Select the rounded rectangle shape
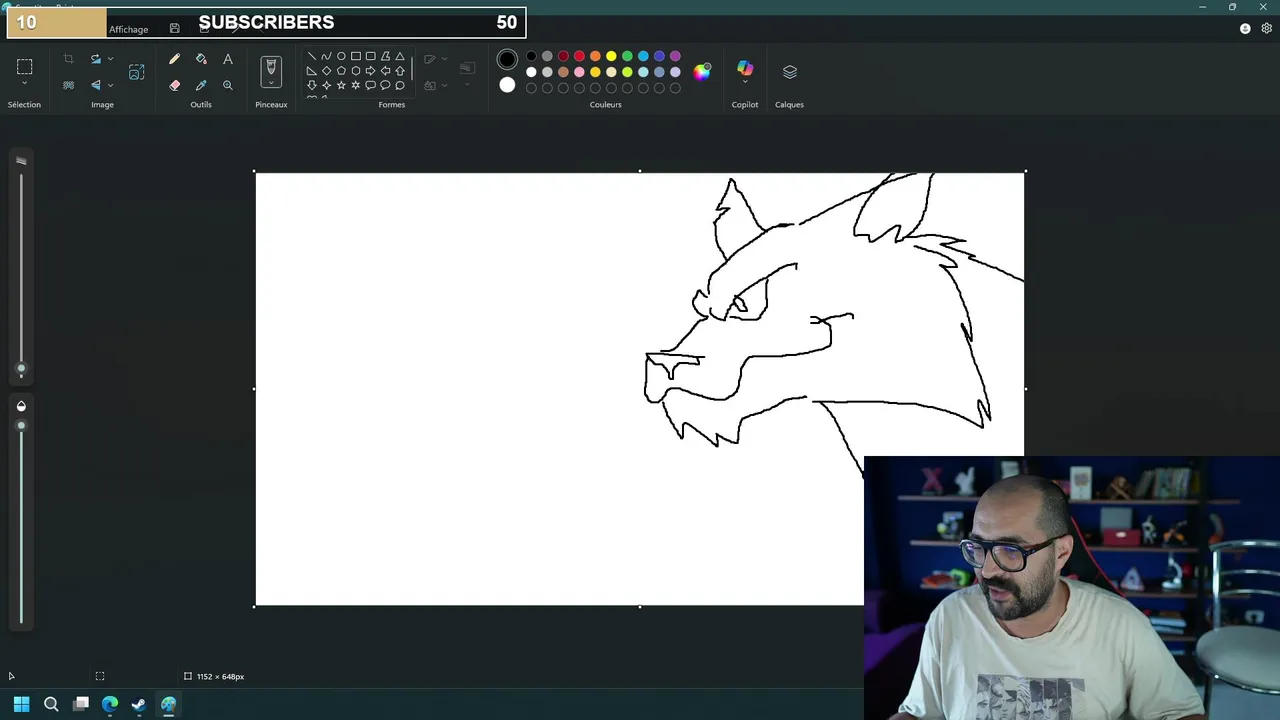The image size is (1280, 720). 370,56
